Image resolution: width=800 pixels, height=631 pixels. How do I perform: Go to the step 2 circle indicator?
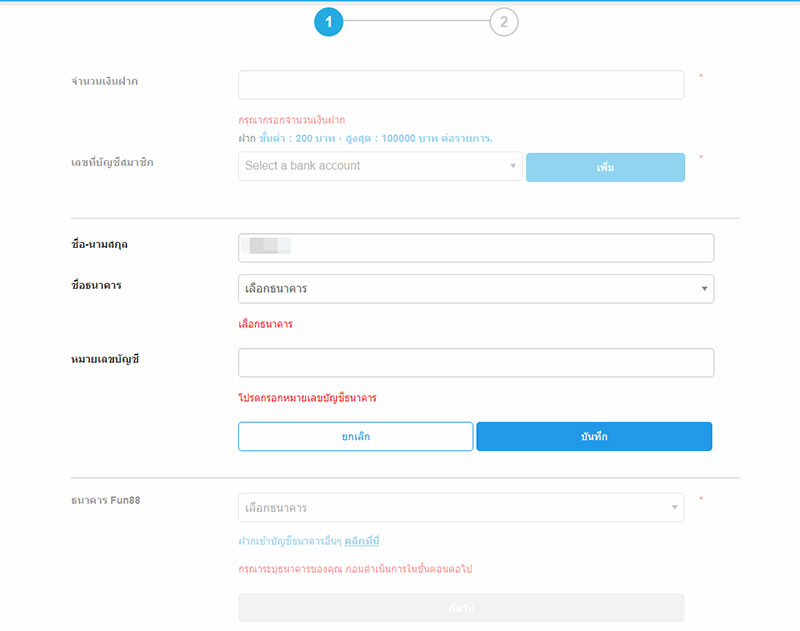coord(504,21)
